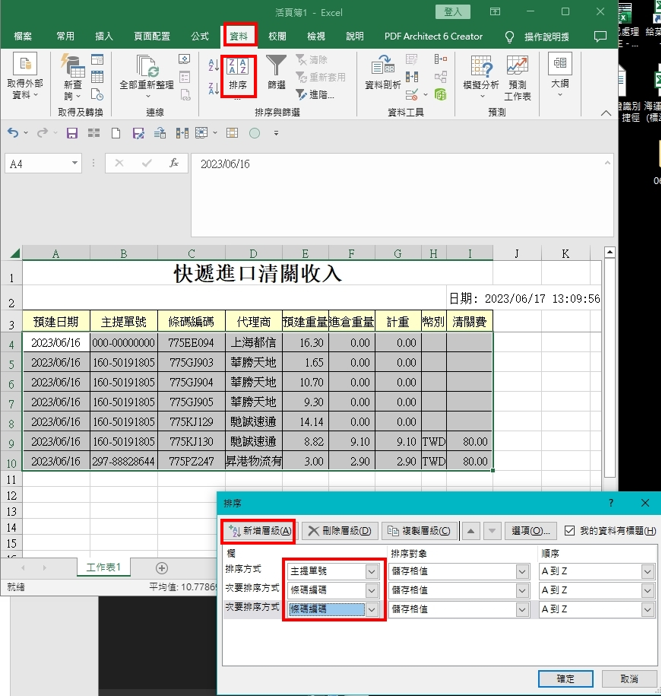Click the save icon in quick access toolbar
661x696 pixels.
pos(72,133)
